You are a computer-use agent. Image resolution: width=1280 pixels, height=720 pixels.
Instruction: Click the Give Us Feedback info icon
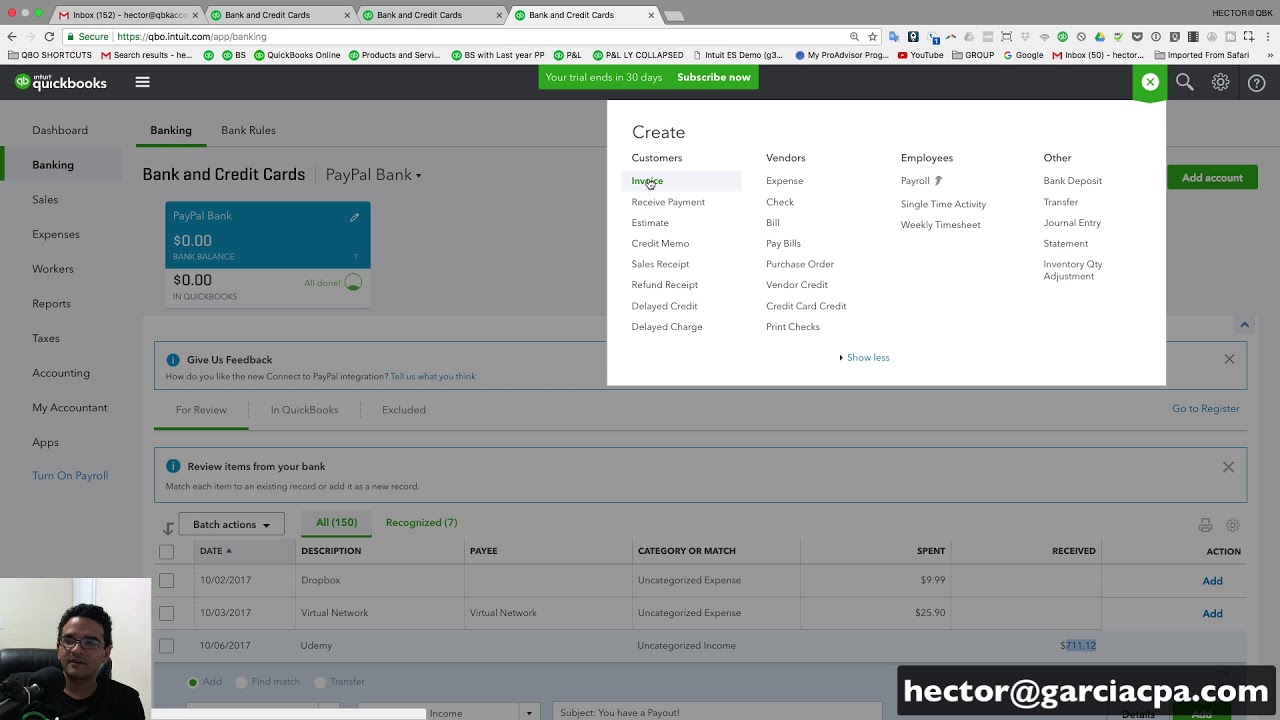click(173, 360)
